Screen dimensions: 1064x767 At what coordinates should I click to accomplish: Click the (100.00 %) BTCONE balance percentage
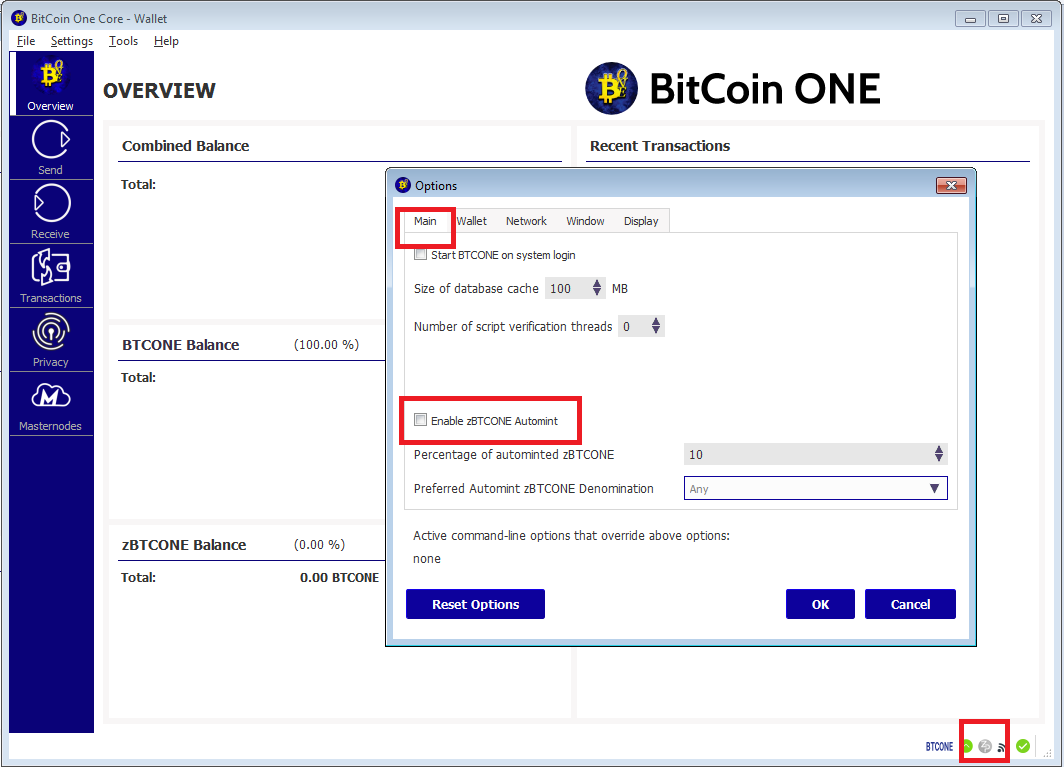(x=326, y=344)
